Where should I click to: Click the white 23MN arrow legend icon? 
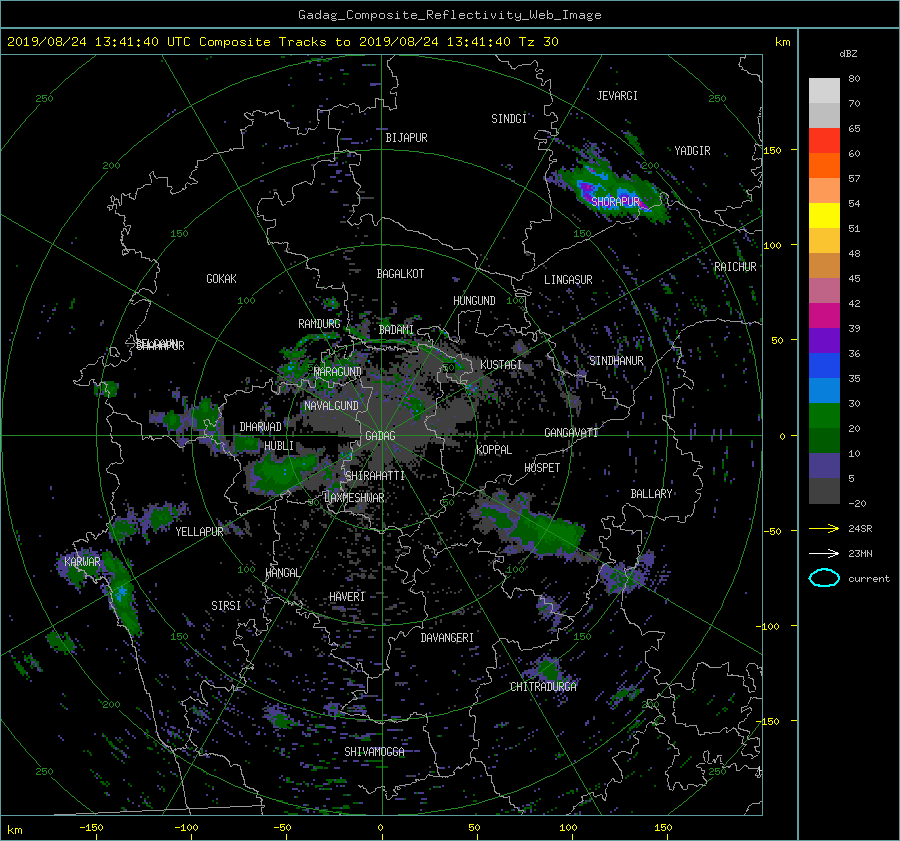pos(824,553)
